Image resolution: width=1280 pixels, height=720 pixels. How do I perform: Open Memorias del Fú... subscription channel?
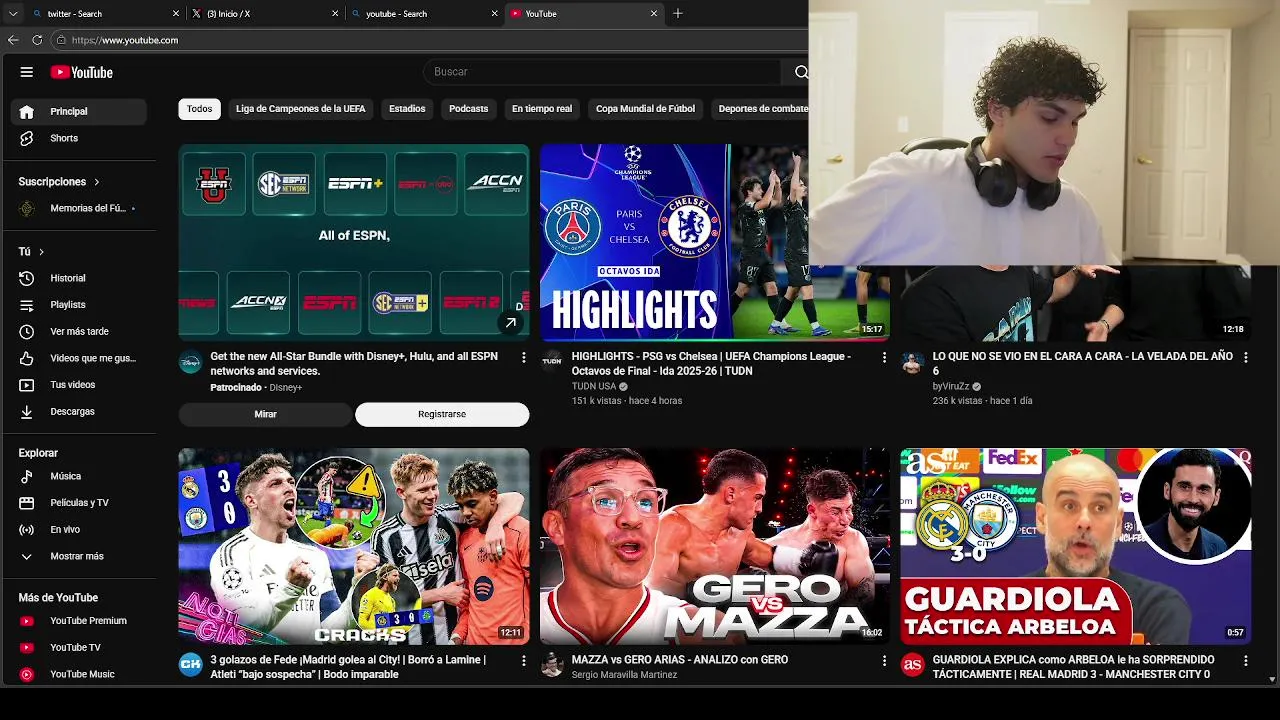tap(78, 208)
